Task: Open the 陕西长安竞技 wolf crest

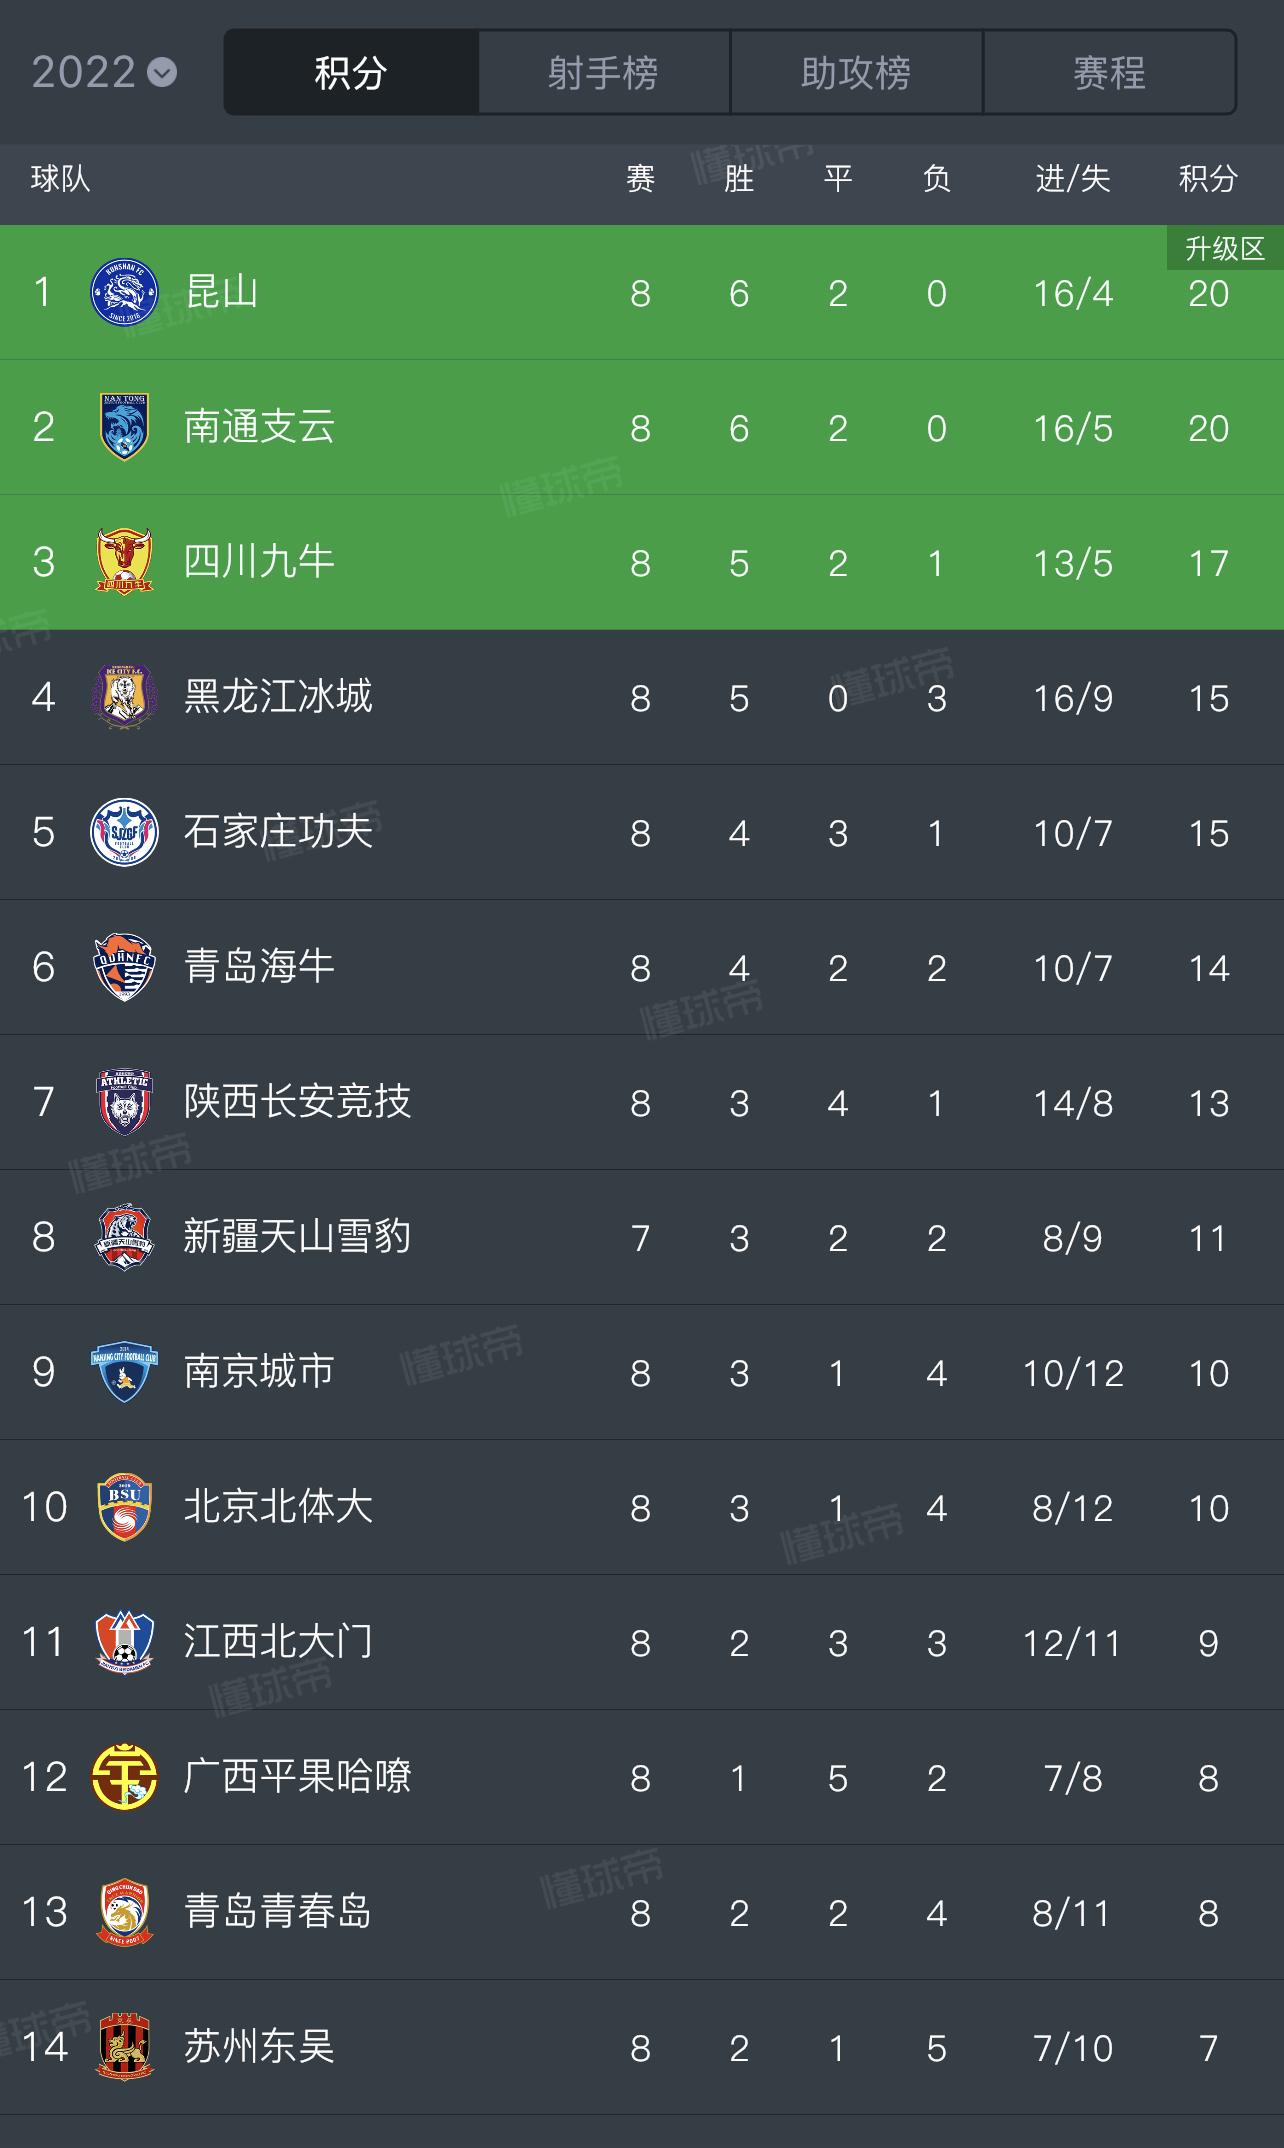Action: point(124,1102)
